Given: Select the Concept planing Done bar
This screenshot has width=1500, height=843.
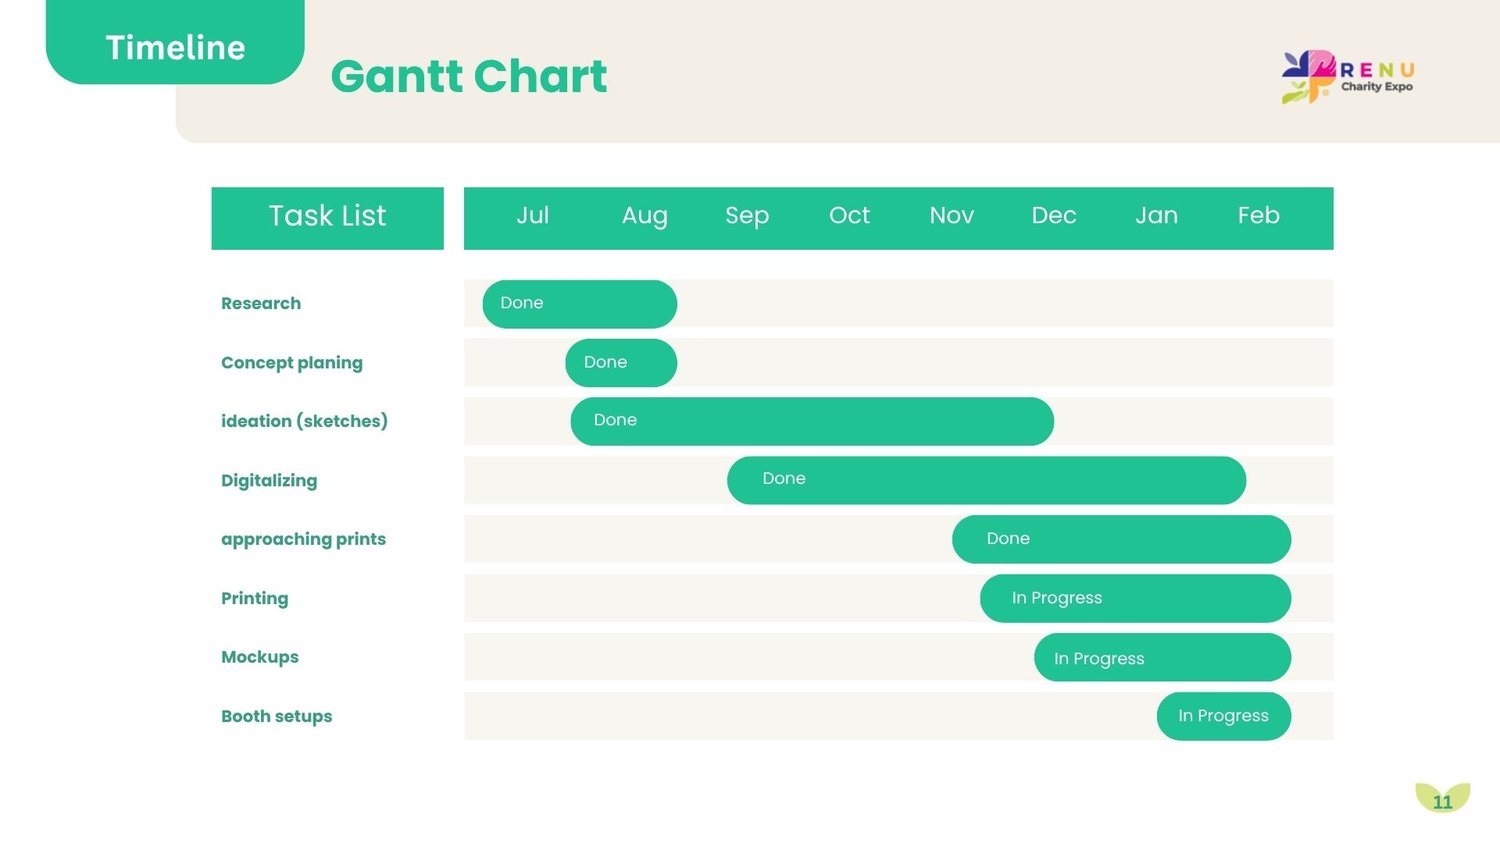Looking at the screenshot, I should pyautogui.click(x=621, y=363).
